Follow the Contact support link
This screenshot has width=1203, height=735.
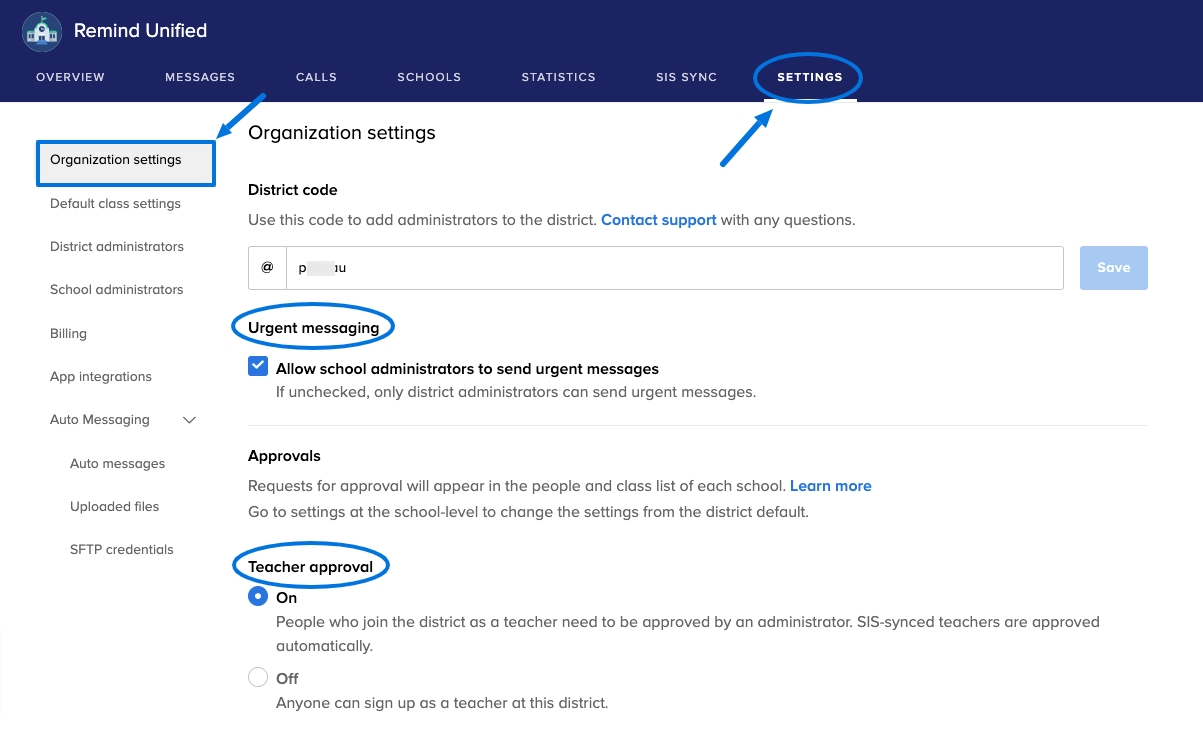pos(658,220)
